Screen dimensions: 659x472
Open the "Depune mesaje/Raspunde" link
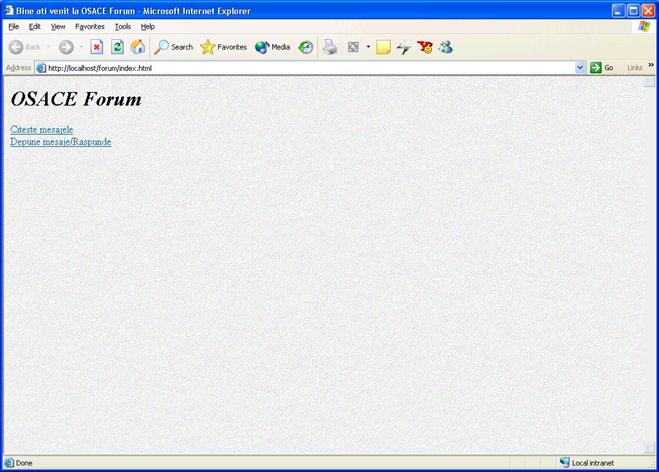(x=60, y=142)
